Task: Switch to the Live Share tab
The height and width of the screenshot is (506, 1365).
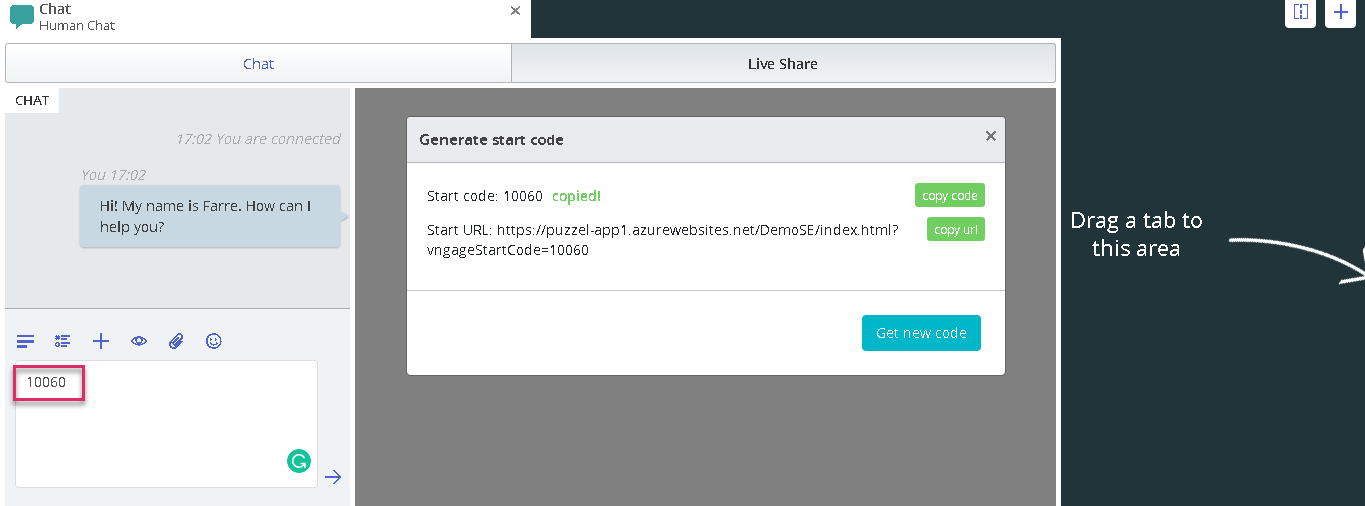Action: click(x=782, y=63)
